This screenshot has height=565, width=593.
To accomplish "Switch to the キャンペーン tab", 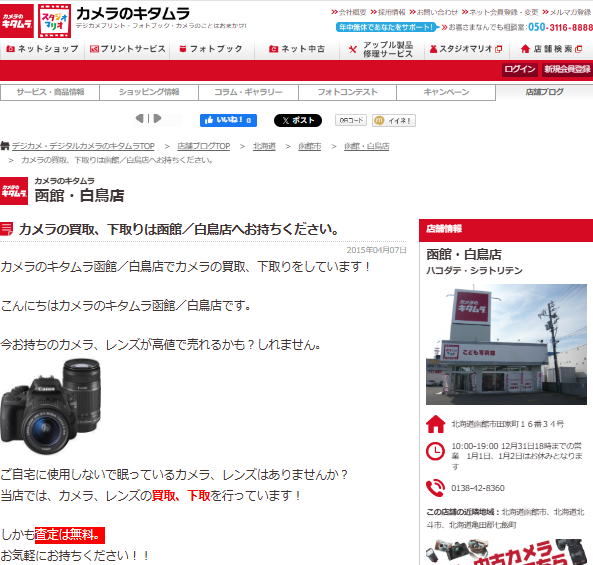I will point(446,92).
